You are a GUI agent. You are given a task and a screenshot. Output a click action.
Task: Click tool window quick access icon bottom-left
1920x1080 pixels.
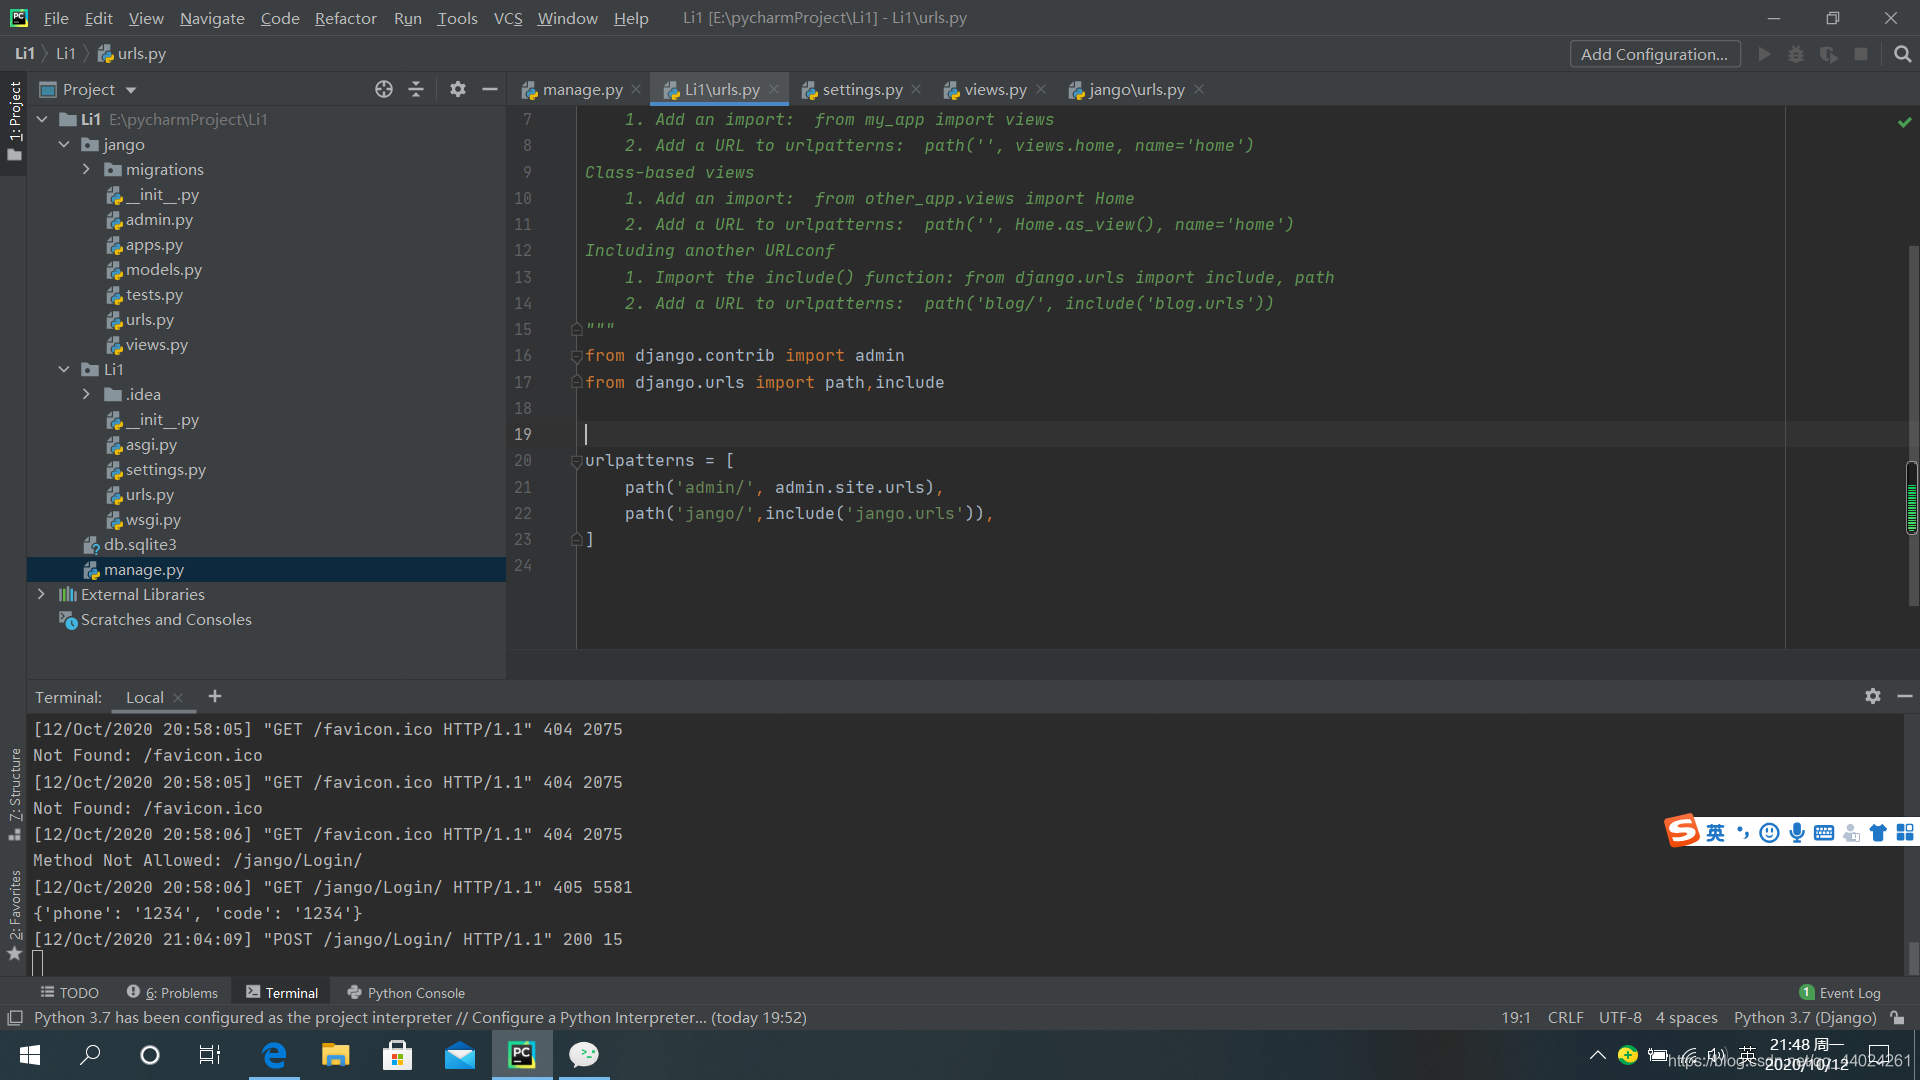(15, 1018)
